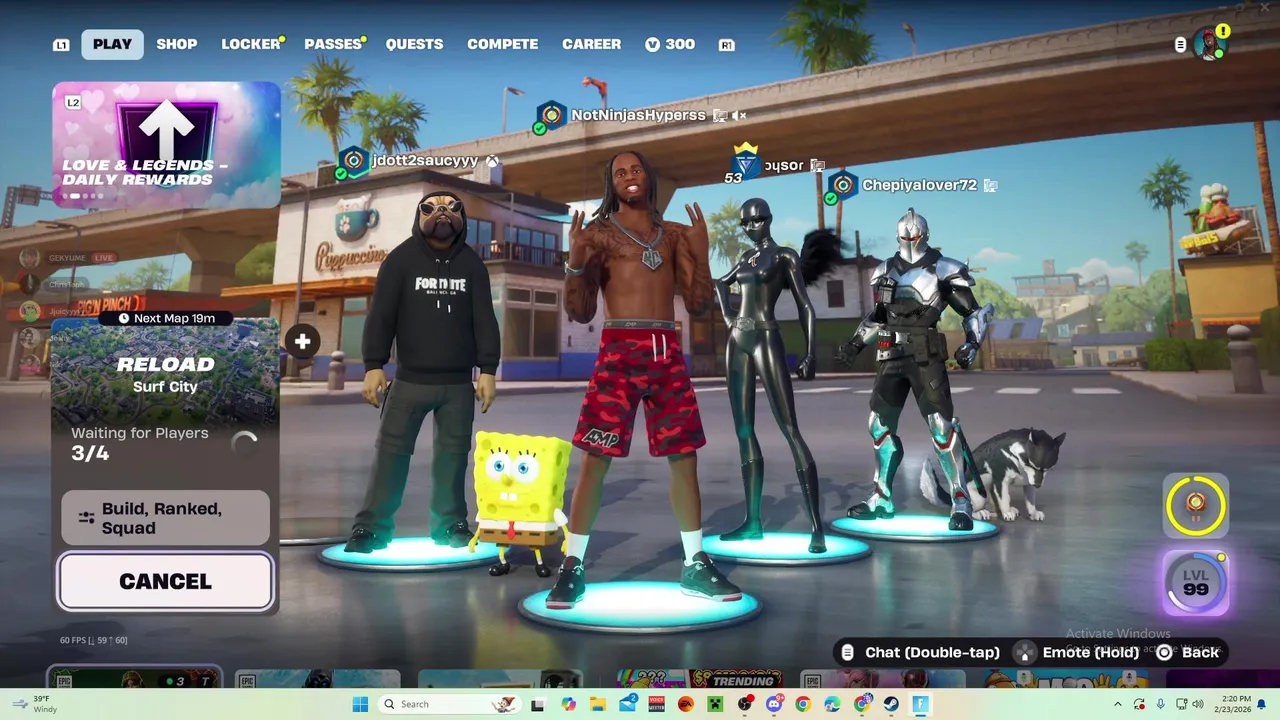Click Chepiyalover72's player nameplate
1280x720 pixels.
tap(919, 185)
